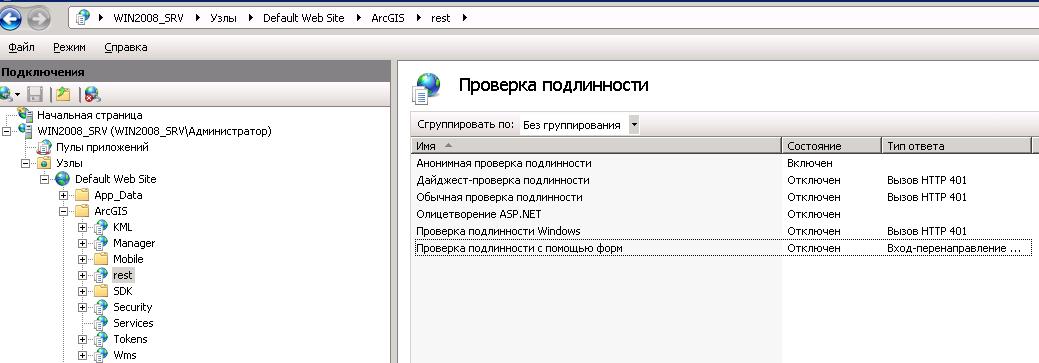
Task: Click the WIN2008_SRV server icon in tree
Action: click(x=26, y=131)
